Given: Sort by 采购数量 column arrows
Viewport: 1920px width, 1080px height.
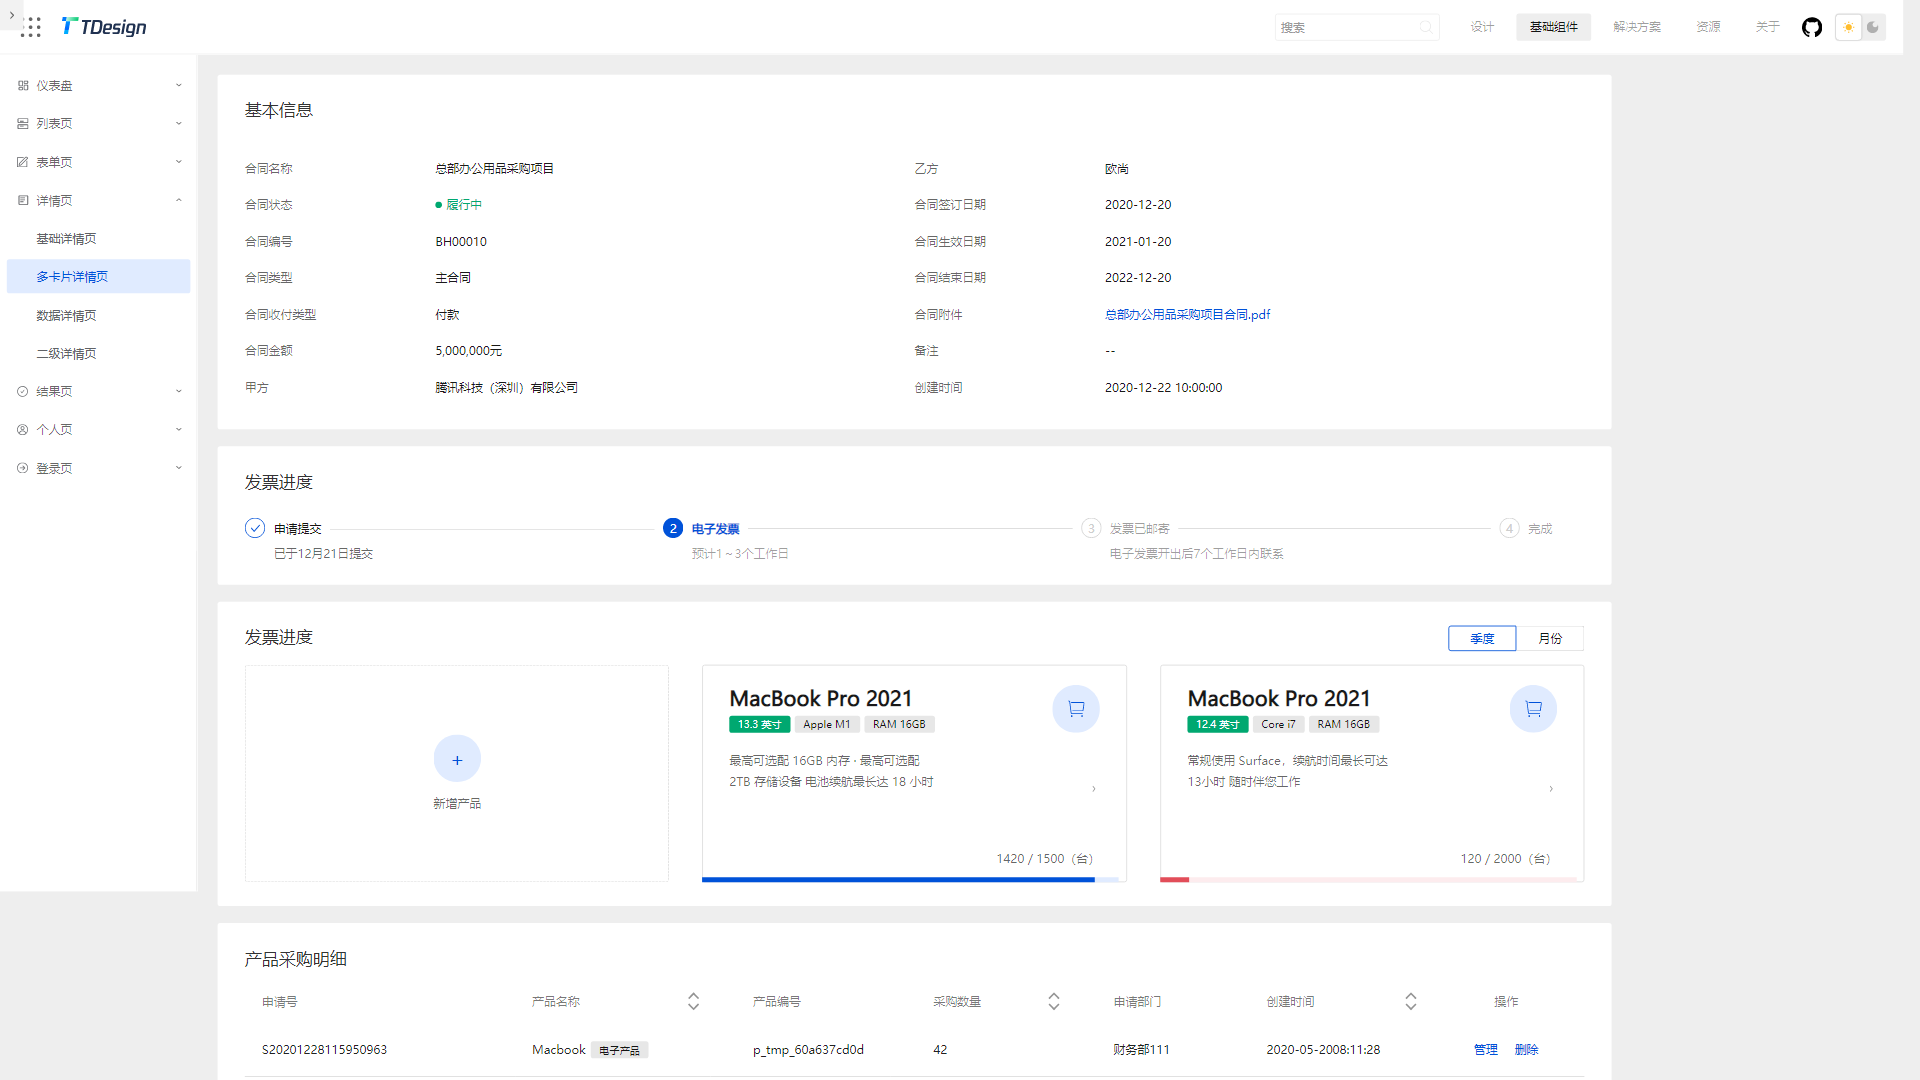Looking at the screenshot, I should 1053,1001.
